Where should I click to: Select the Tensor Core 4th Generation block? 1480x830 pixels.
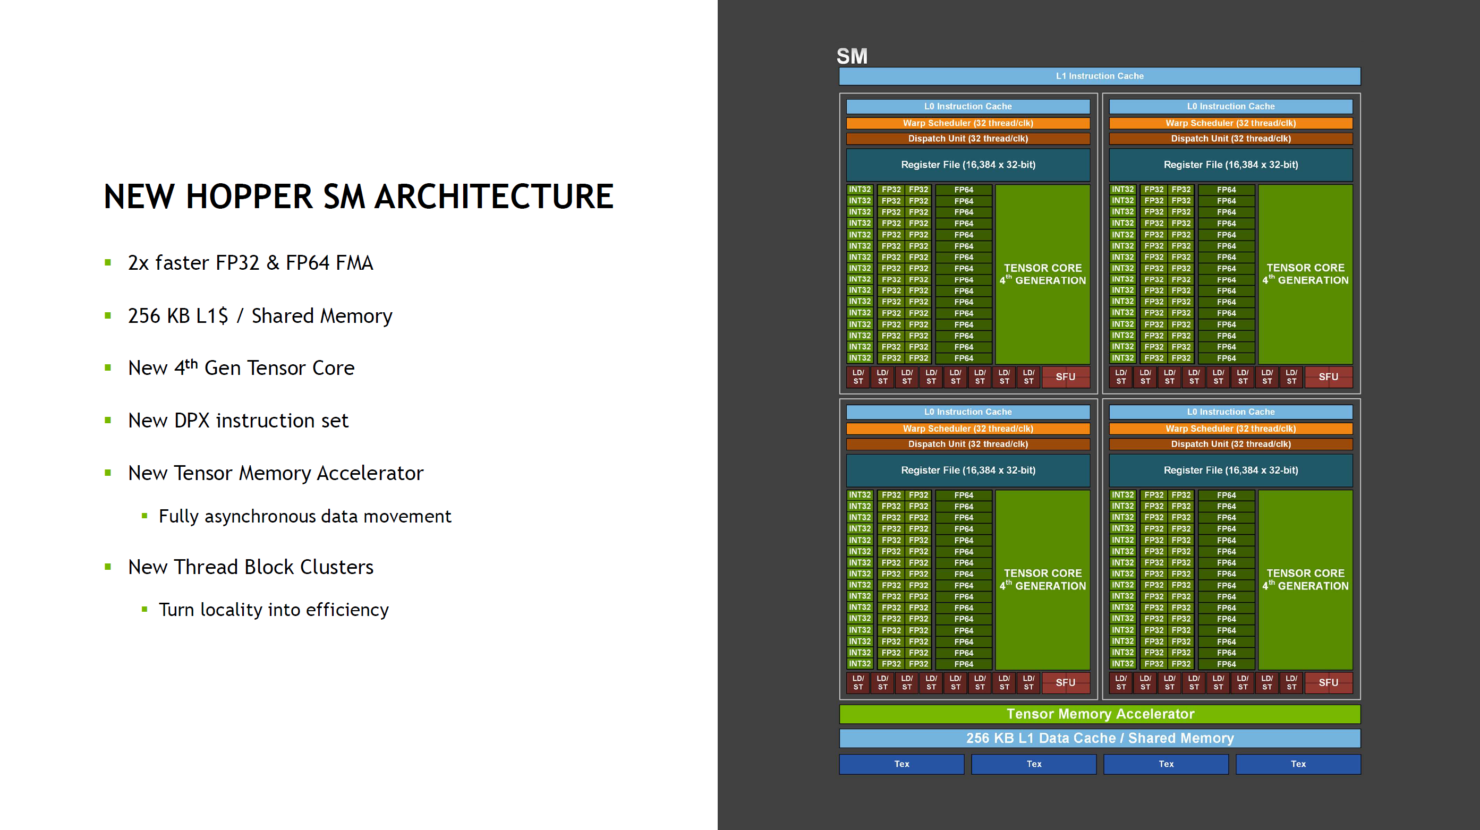(x=1042, y=274)
